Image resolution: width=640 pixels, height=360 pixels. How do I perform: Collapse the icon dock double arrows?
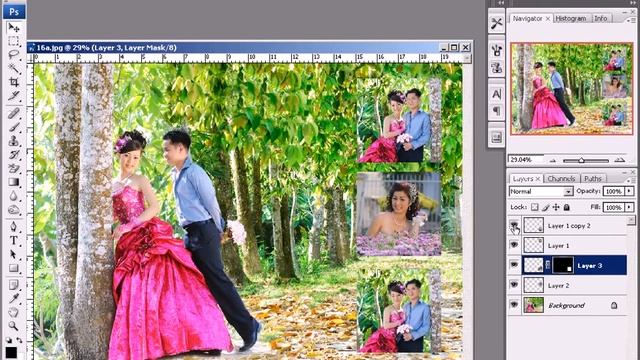(x=500, y=2)
